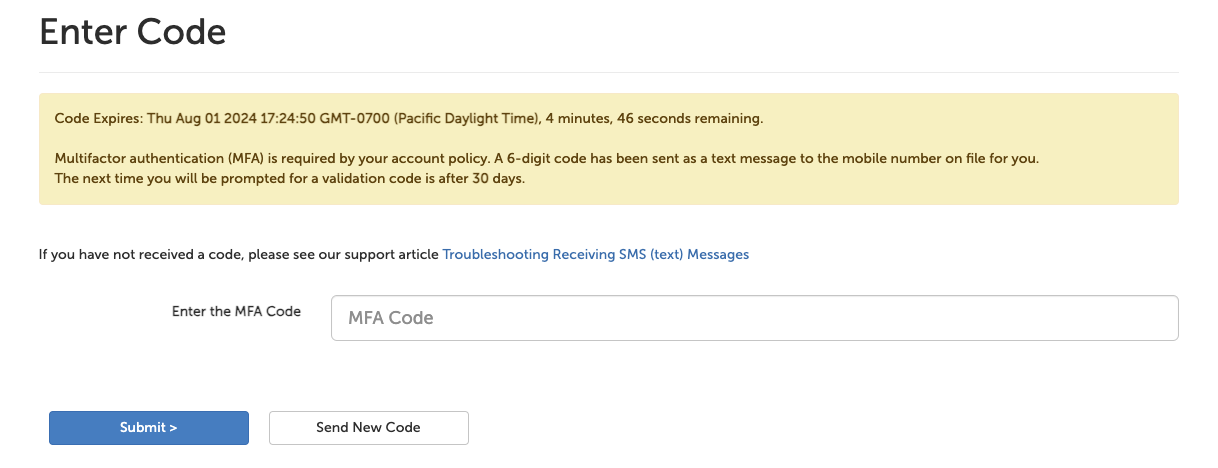Click 'If you have not received a code' text
Screen dimensions: 1218x468
[140, 255]
